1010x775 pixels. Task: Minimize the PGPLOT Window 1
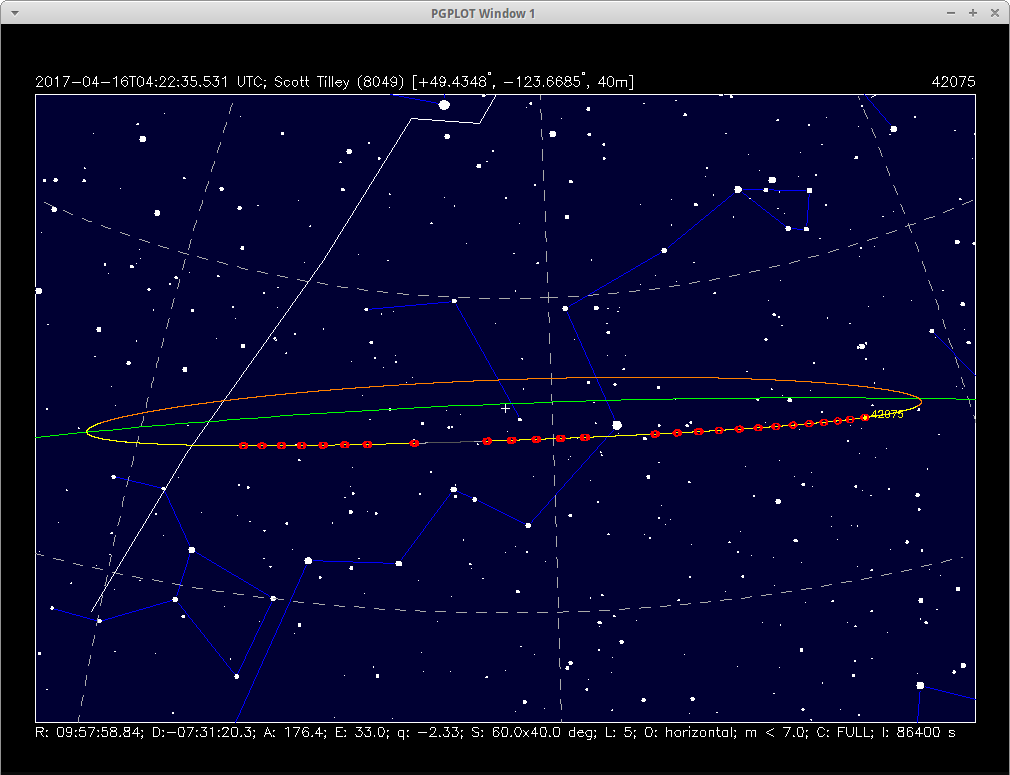coord(951,13)
